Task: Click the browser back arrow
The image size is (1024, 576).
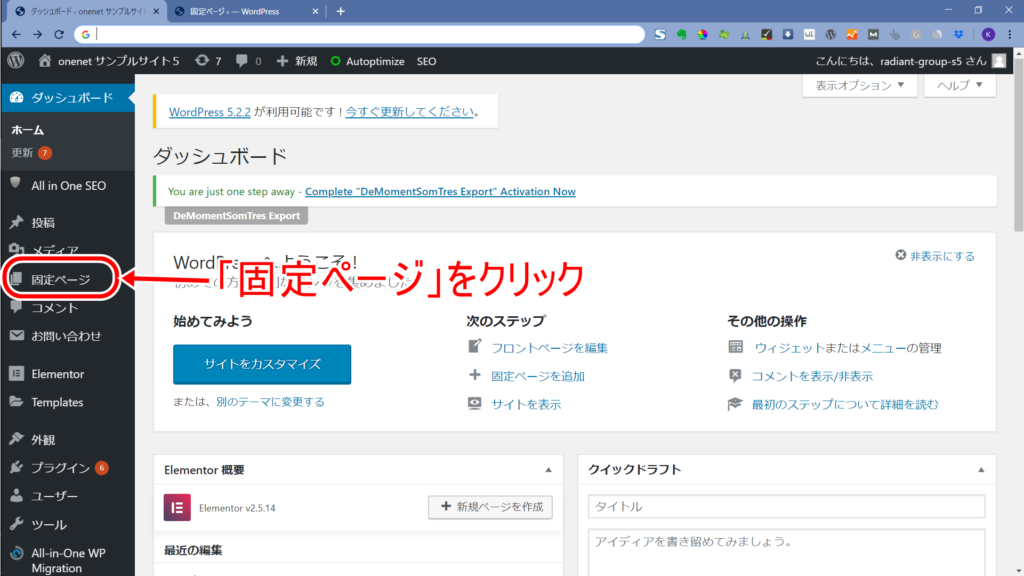Action: point(16,34)
